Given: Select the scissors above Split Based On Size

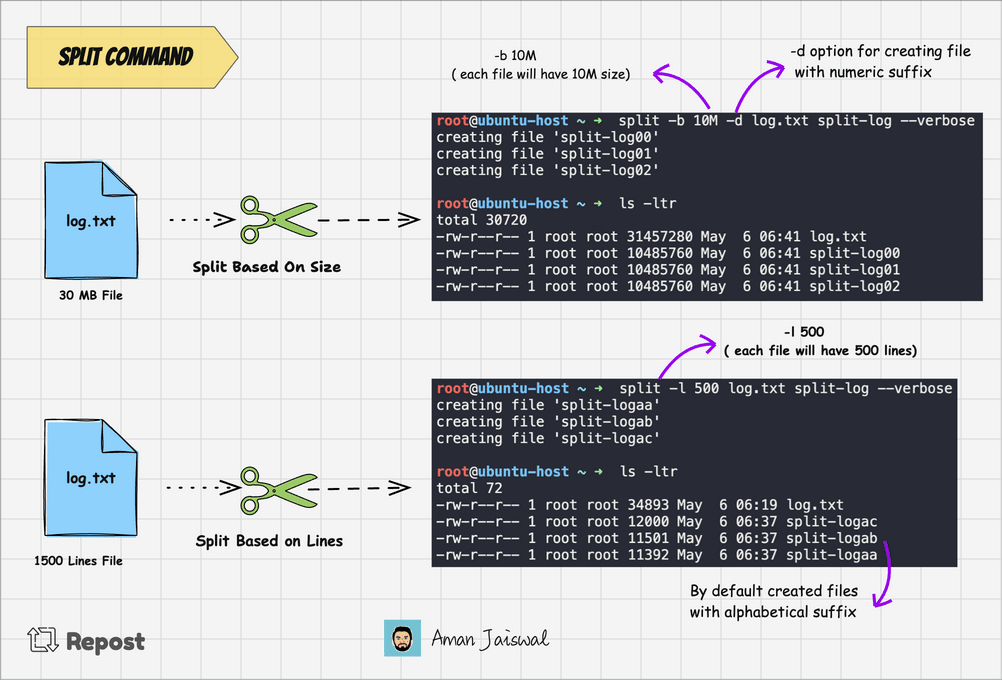Looking at the screenshot, I should tap(279, 219).
